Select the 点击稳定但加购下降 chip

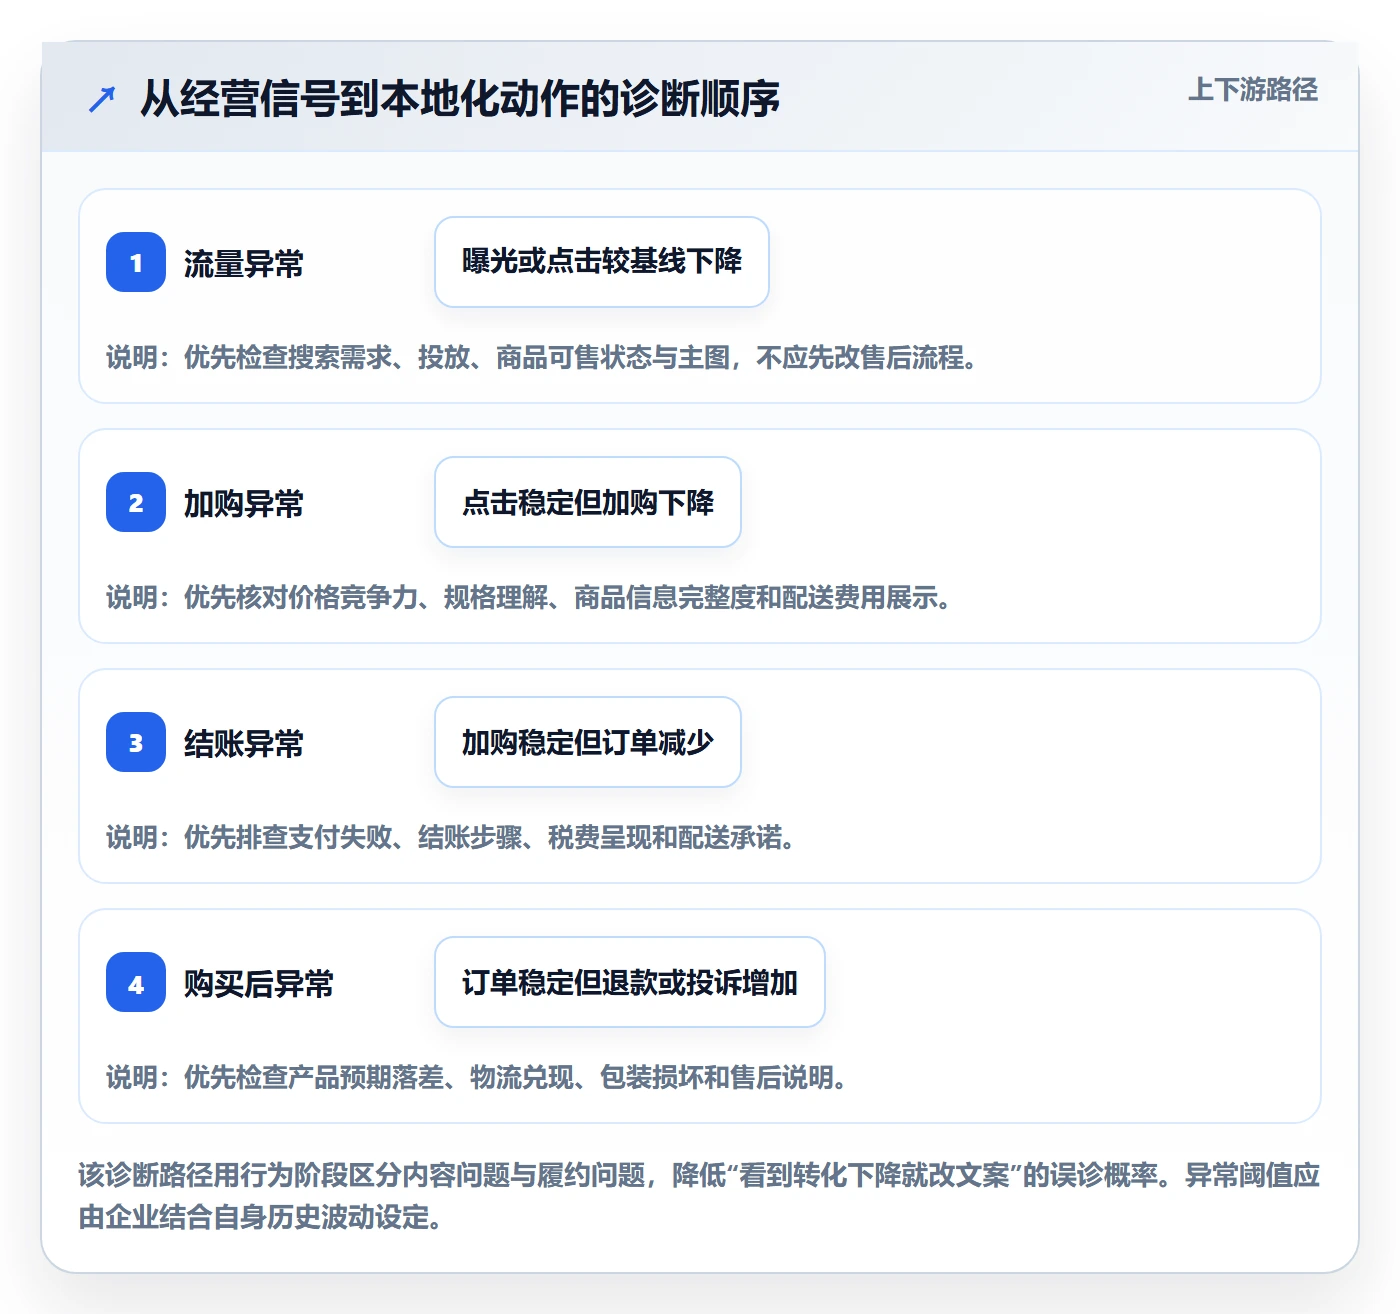pos(588,502)
